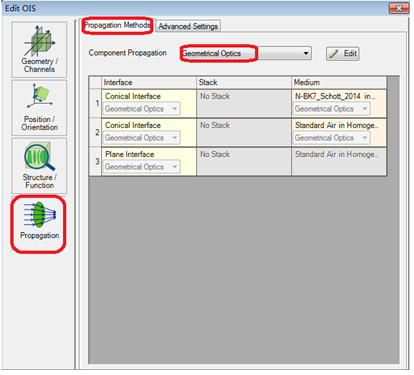Open the Propagation page
Image resolution: width=414 pixels, height=375 pixels.
[39, 224]
